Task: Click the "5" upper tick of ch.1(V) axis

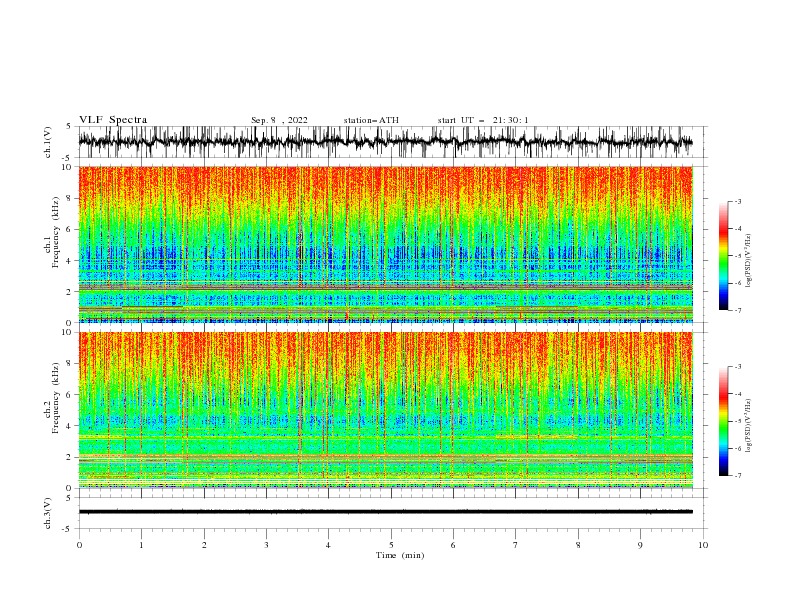Action: (69, 126)
